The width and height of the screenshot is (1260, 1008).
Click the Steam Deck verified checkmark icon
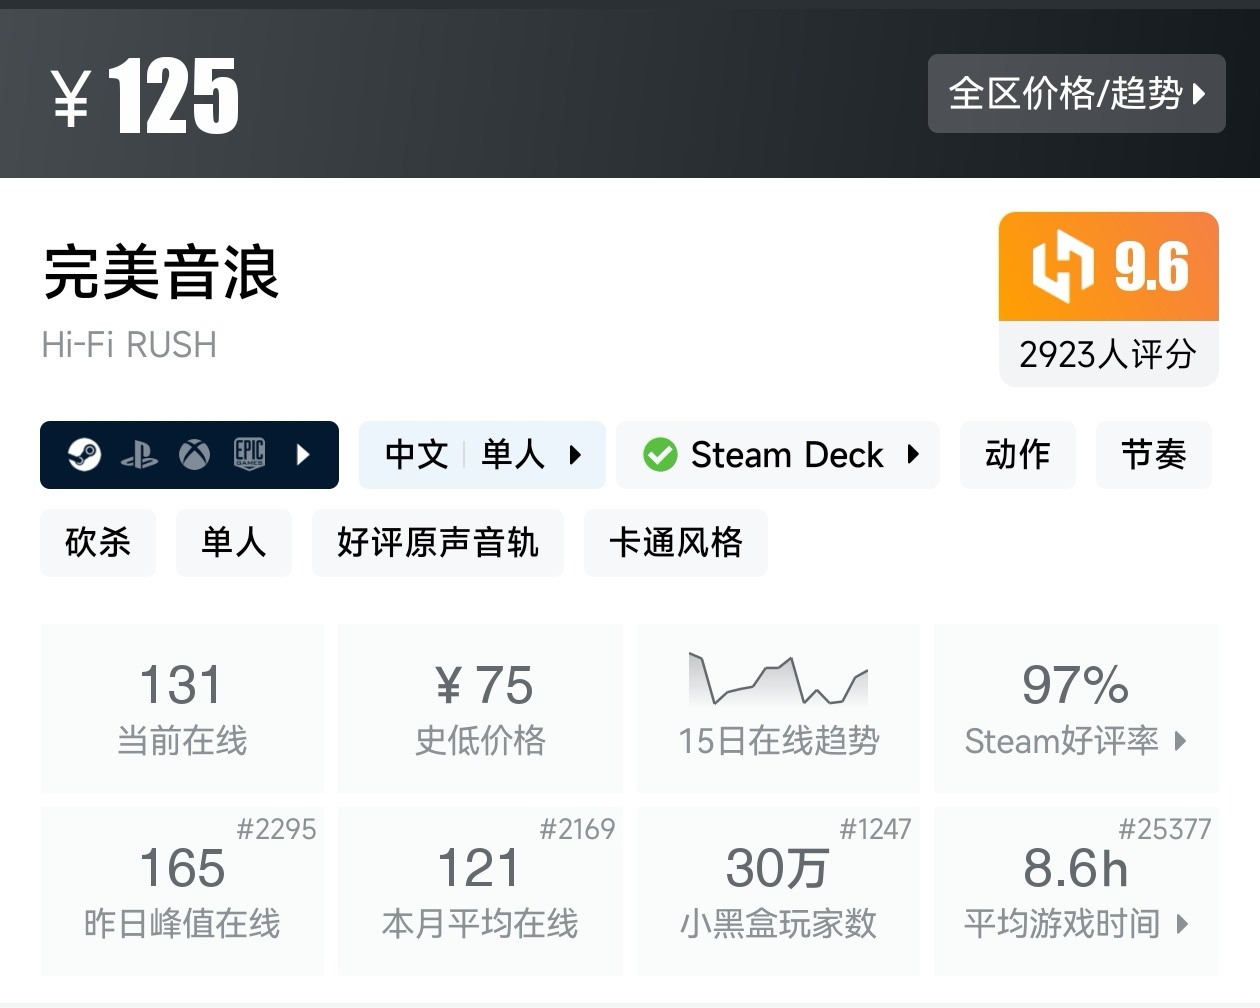click(660, 455)
